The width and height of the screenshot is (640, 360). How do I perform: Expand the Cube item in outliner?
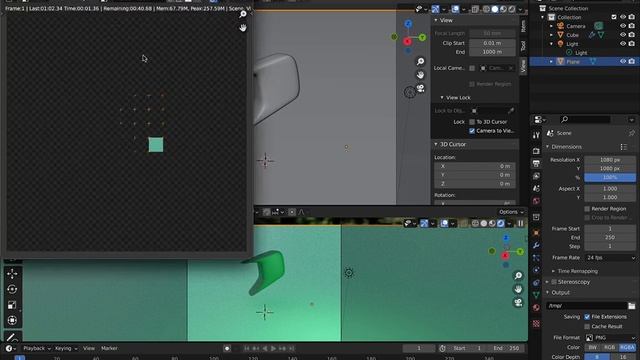(551, 35)
